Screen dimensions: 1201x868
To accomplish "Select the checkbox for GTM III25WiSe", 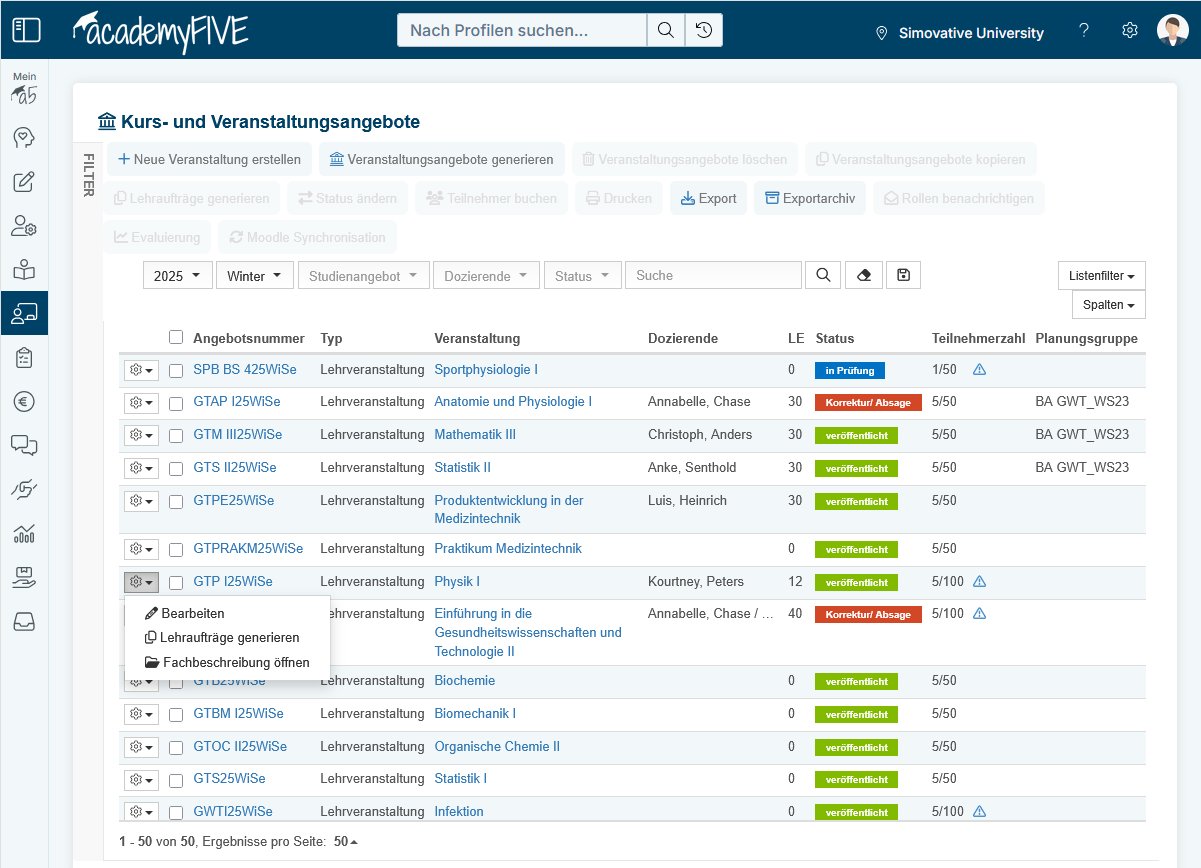I will 176,435.
